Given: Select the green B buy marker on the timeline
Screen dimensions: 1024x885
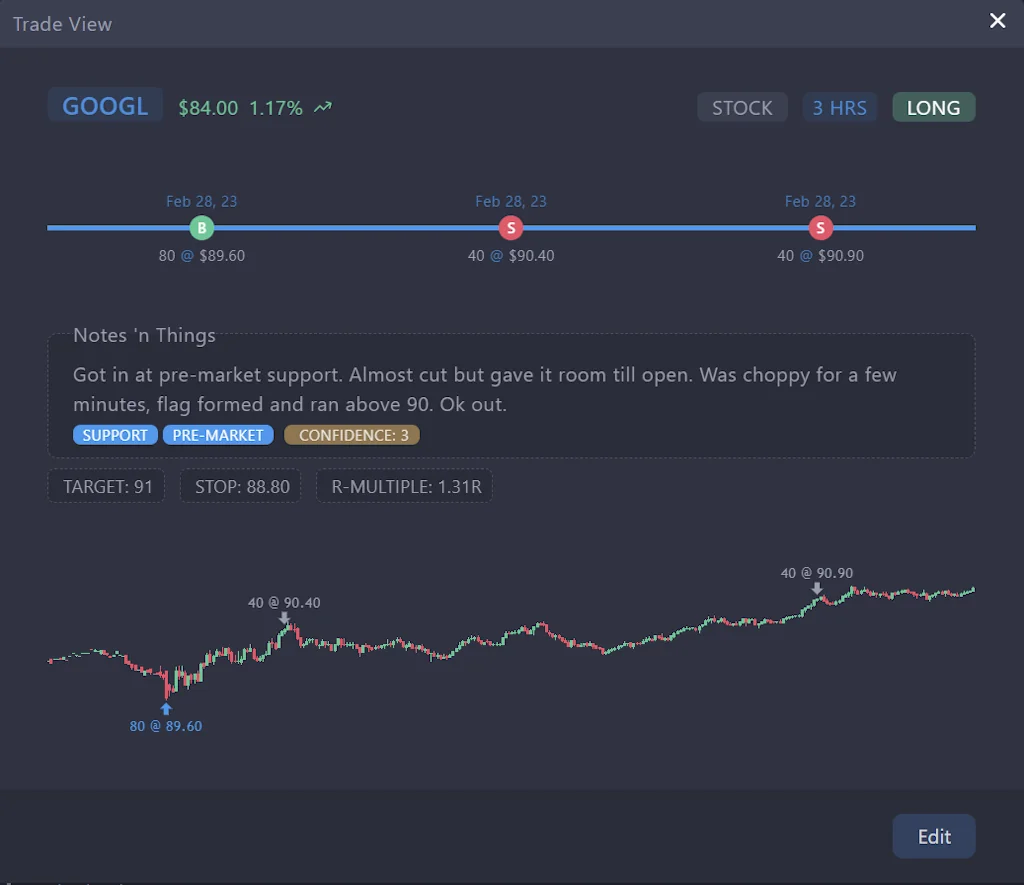Looking at the screenshot, I should point(201,228).
